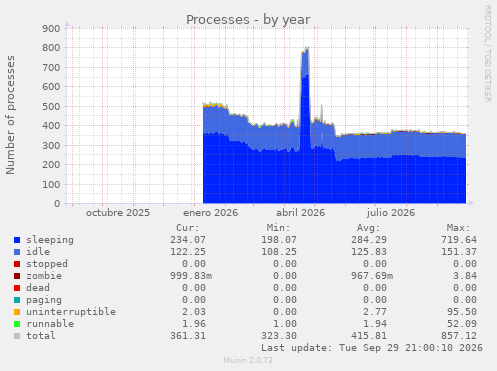Click the 'octubre 2025' x-axis label
Screen dimensions: 497x371
tap(118, 213)
